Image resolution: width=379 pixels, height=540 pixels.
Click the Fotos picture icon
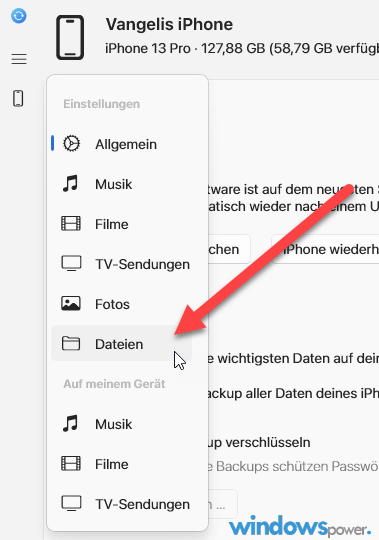(71, 304)
